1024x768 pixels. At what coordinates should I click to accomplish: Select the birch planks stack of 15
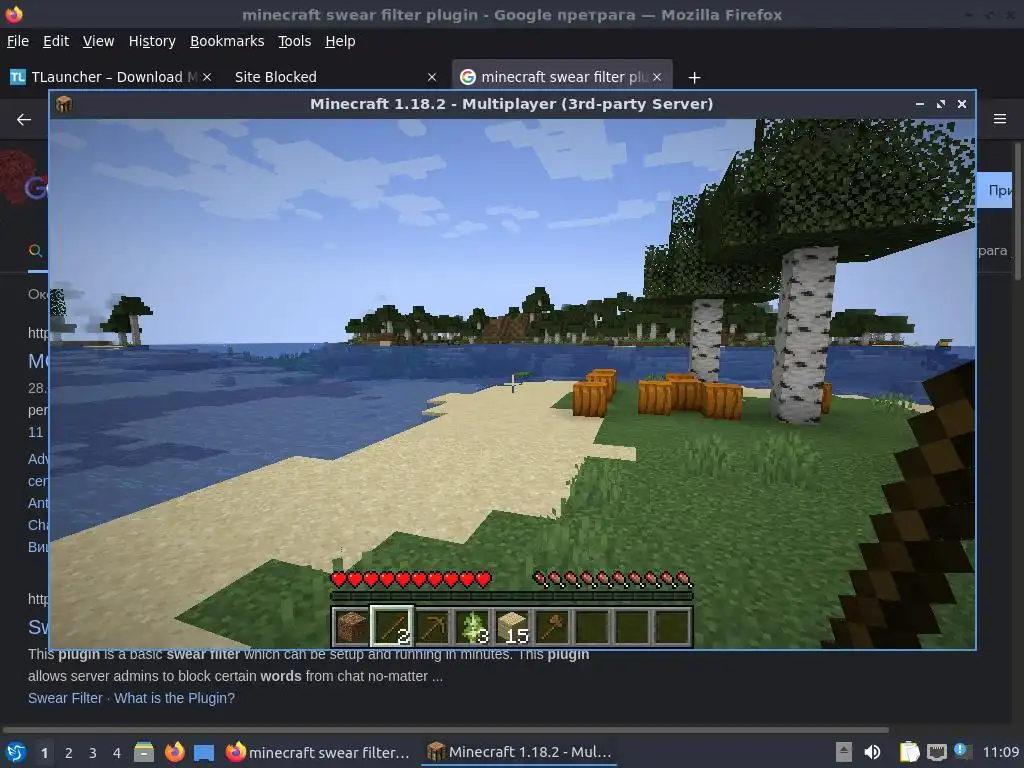point(512,627)
